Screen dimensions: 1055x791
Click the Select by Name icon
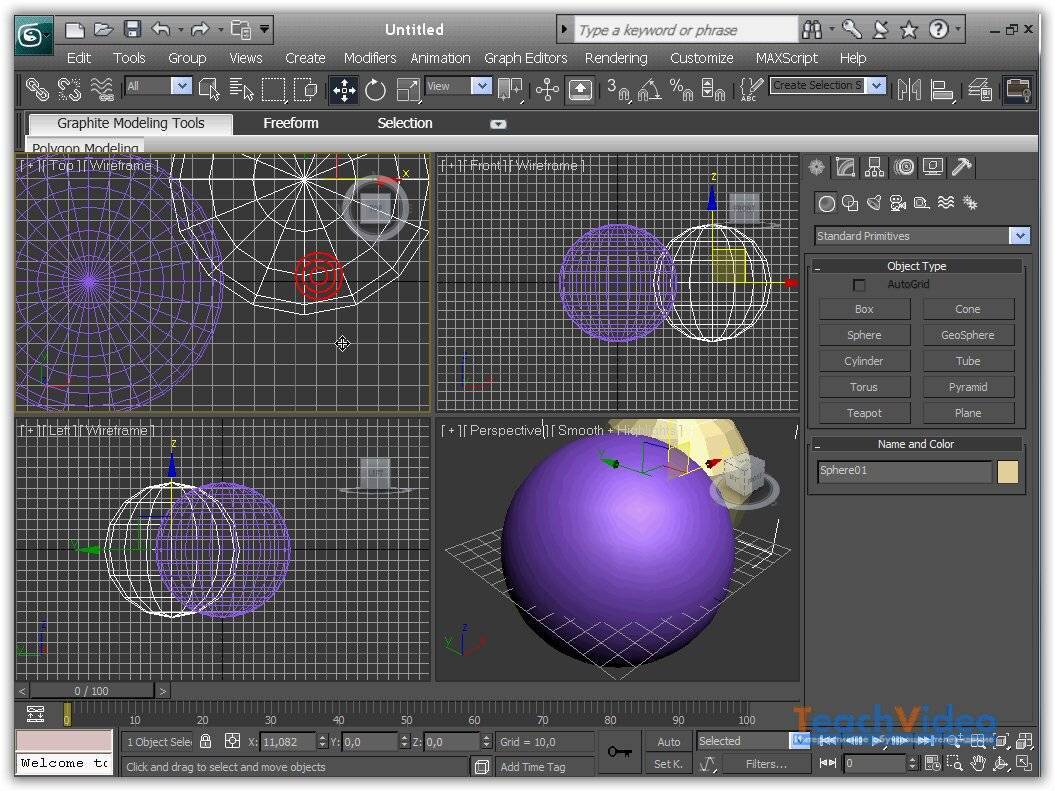242,90
